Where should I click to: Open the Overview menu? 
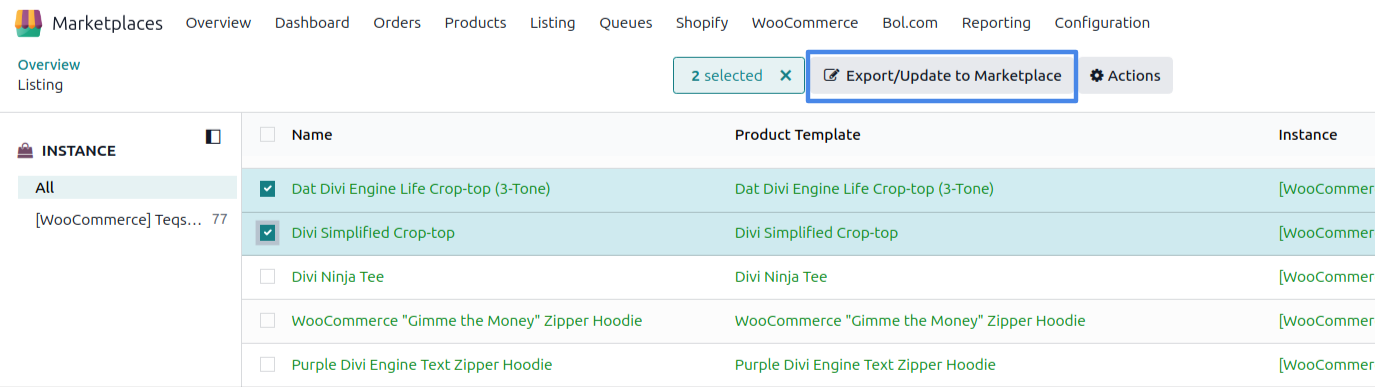pyautogui.click(x=218, y=23)
